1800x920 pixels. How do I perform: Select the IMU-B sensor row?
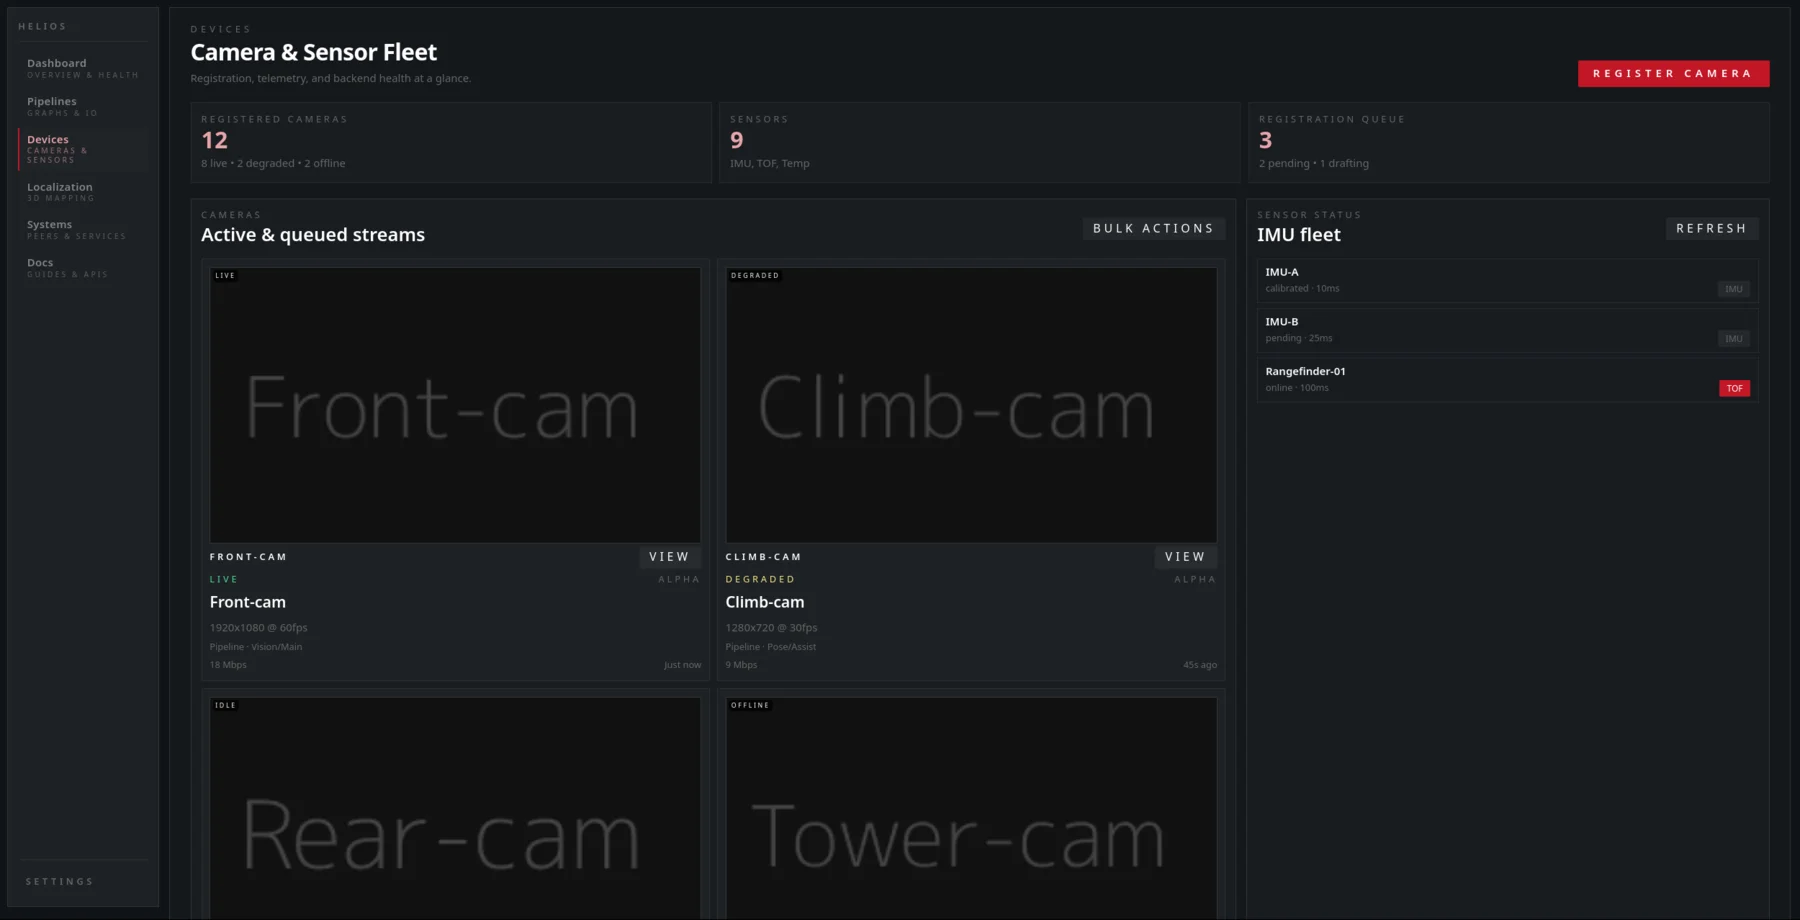[x=1507, y=331]
